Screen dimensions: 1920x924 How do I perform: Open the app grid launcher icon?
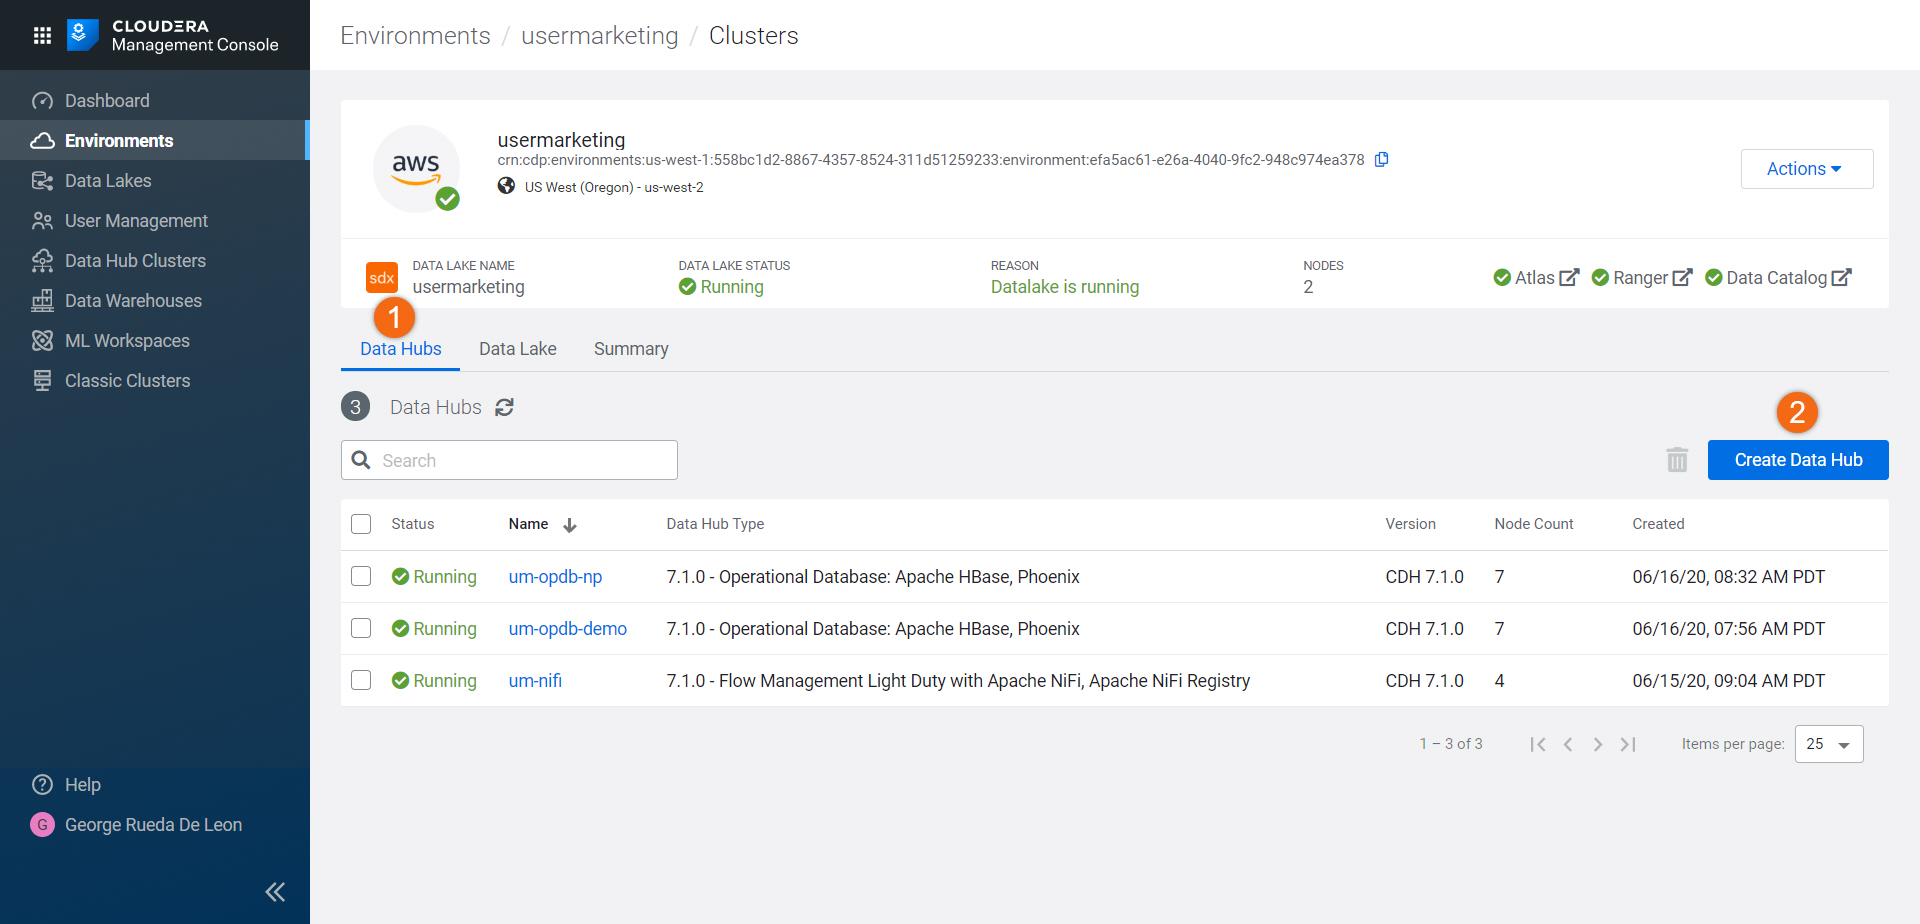pyautogui.click(x=42, y=36)
